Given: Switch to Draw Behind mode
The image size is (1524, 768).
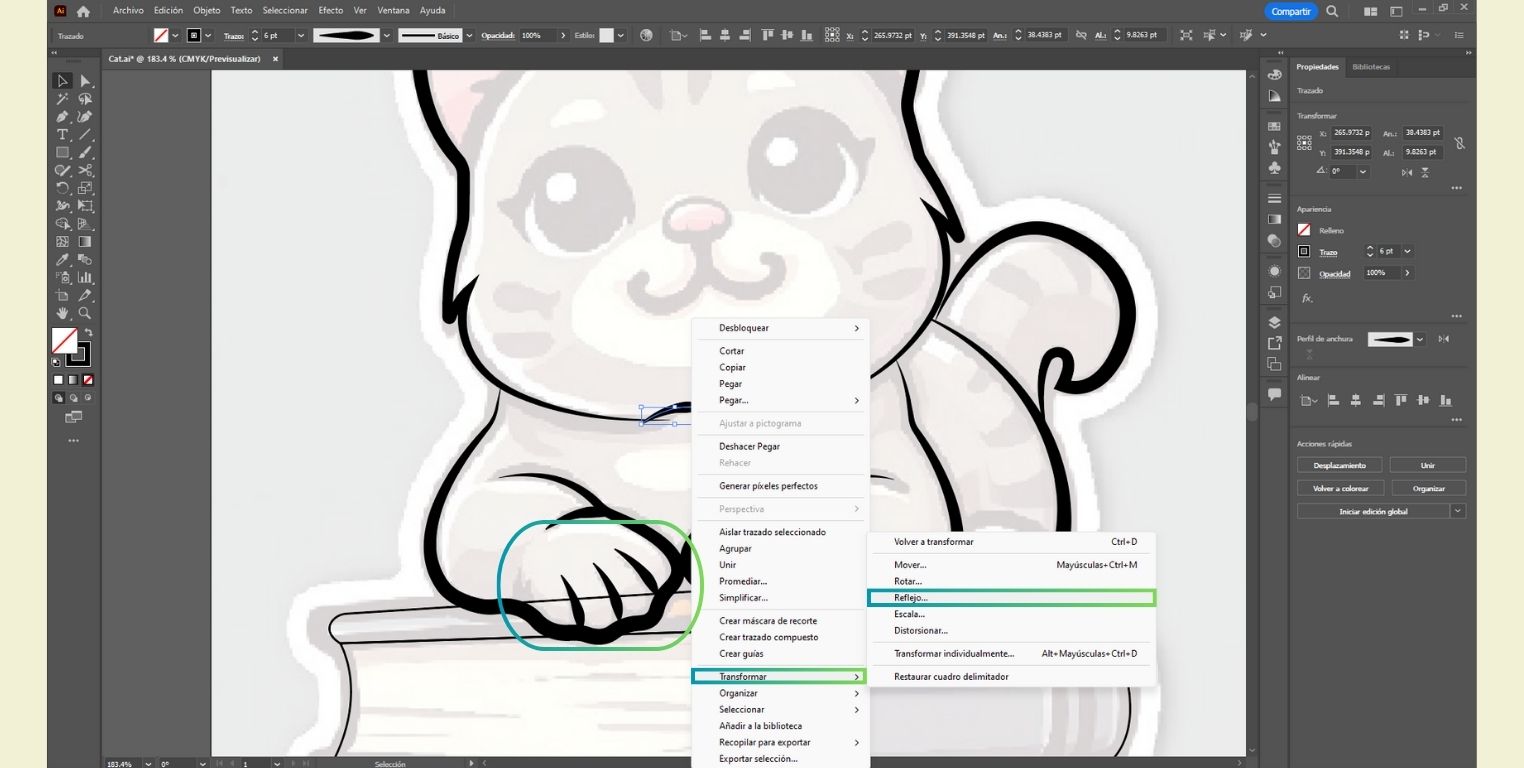Looking at the screenshot, I should tap(73, 398).
